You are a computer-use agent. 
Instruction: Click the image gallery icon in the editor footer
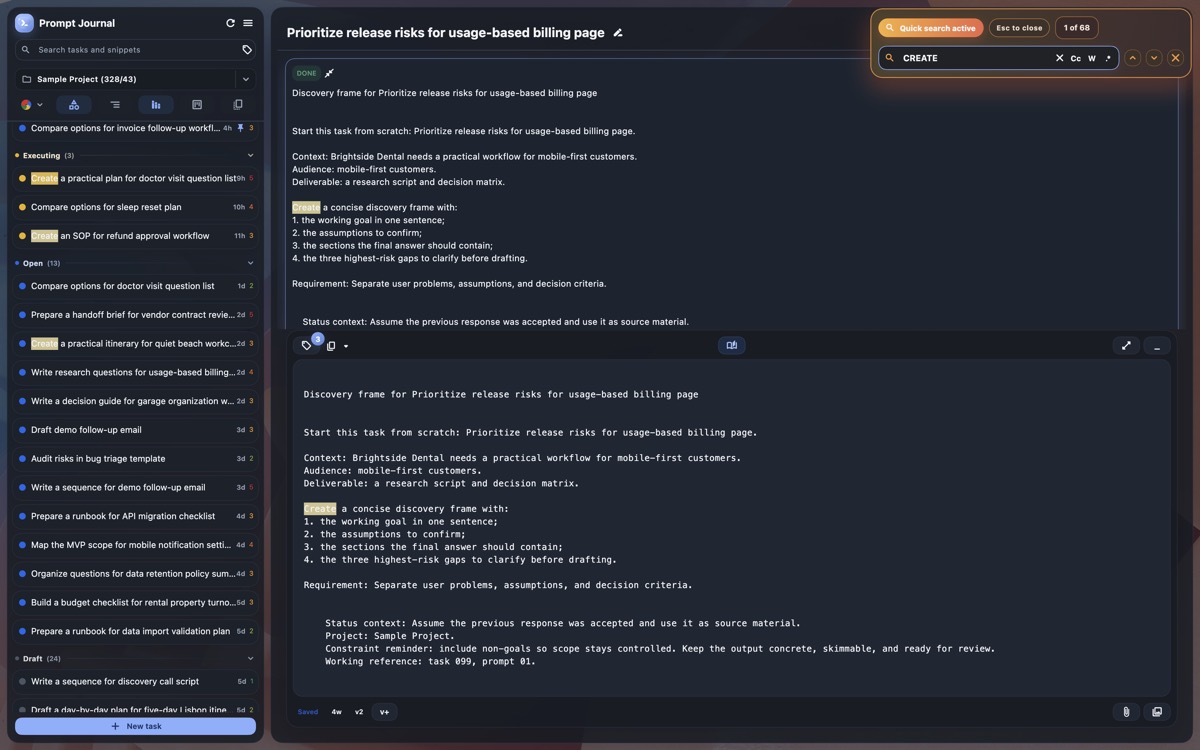tap(1157, 712)
